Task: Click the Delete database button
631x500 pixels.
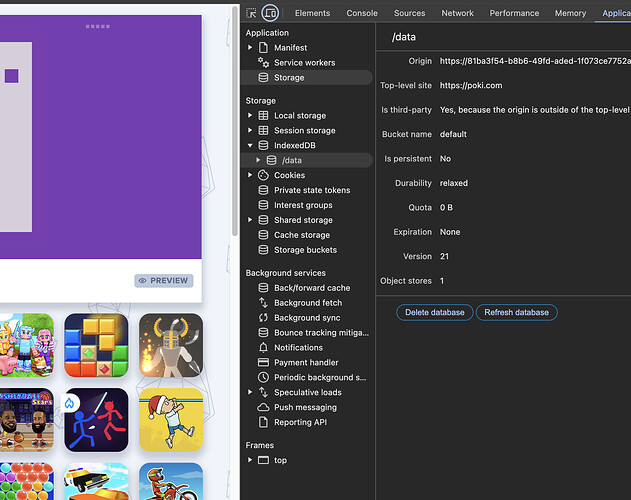Action: pyautogui.click(x=434, y=312)
